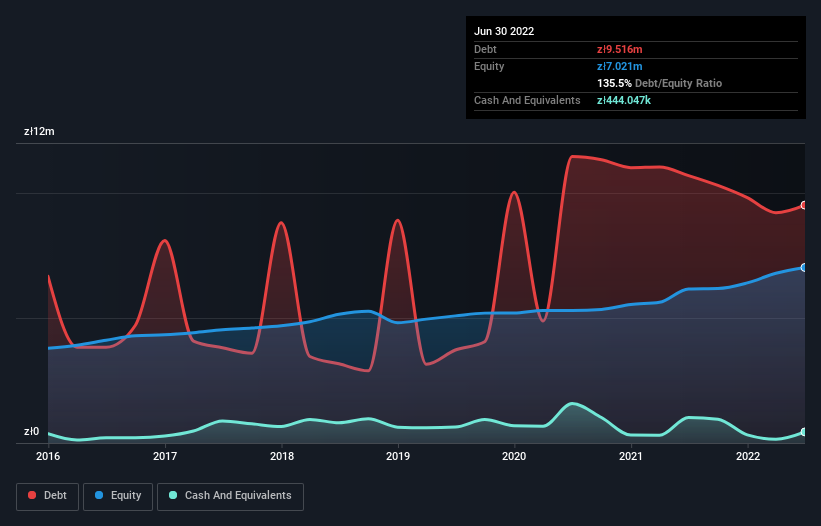Click the red Debt legend dot
Image resolution: width=821 pixels, height=526 pixels.
tap(32, 495)
